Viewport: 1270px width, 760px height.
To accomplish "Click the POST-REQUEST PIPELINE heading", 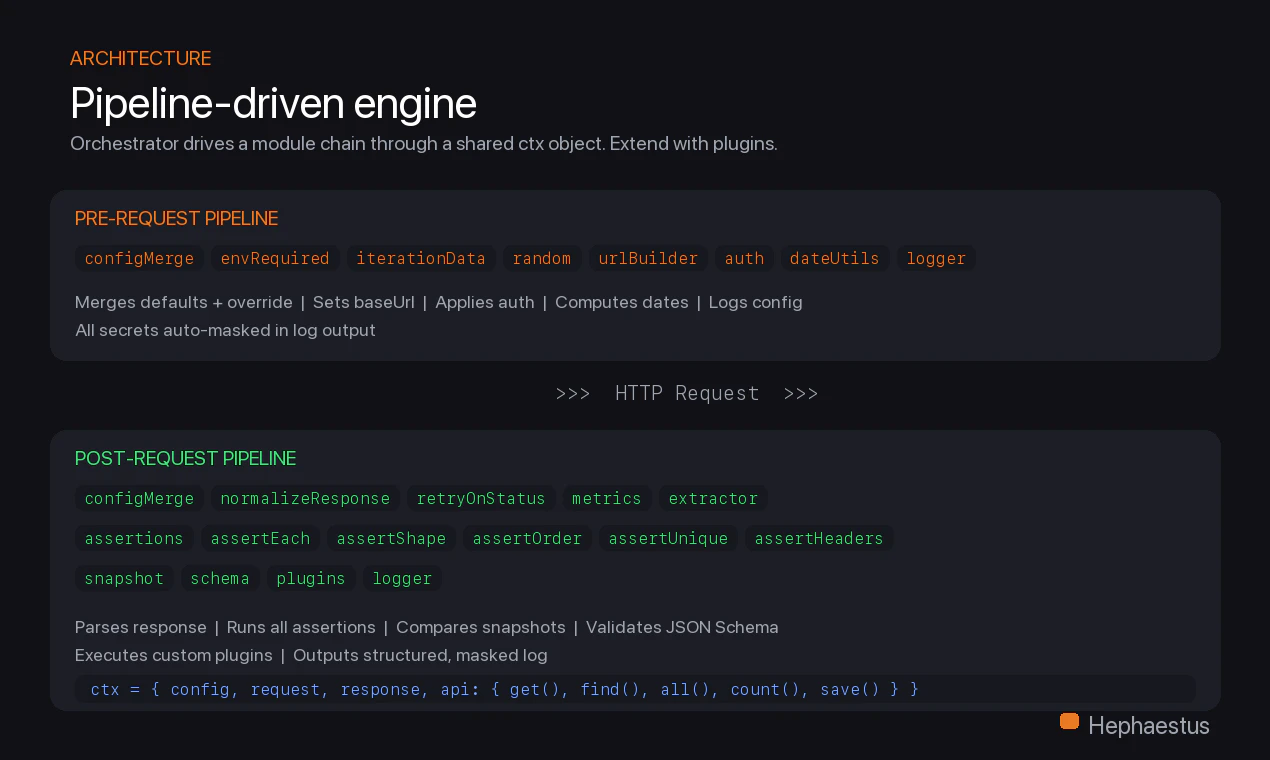I will click(x=186, y=458).
